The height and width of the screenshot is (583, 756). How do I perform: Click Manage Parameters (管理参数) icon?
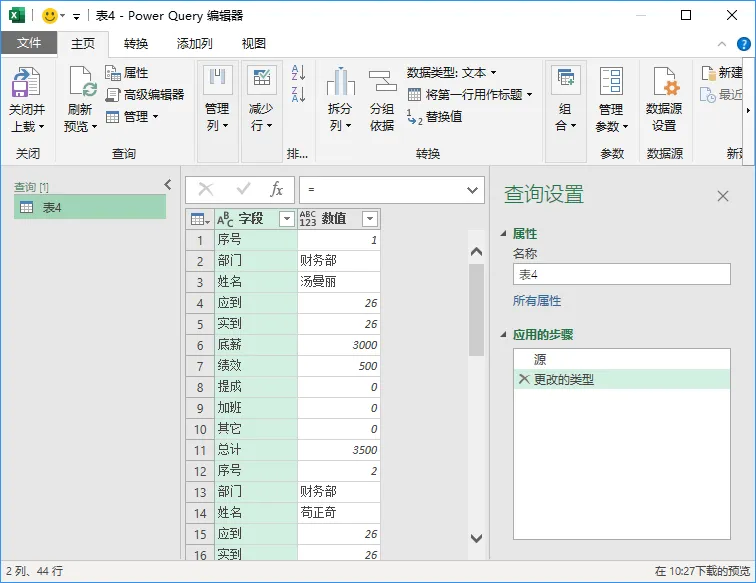(611, 81)
